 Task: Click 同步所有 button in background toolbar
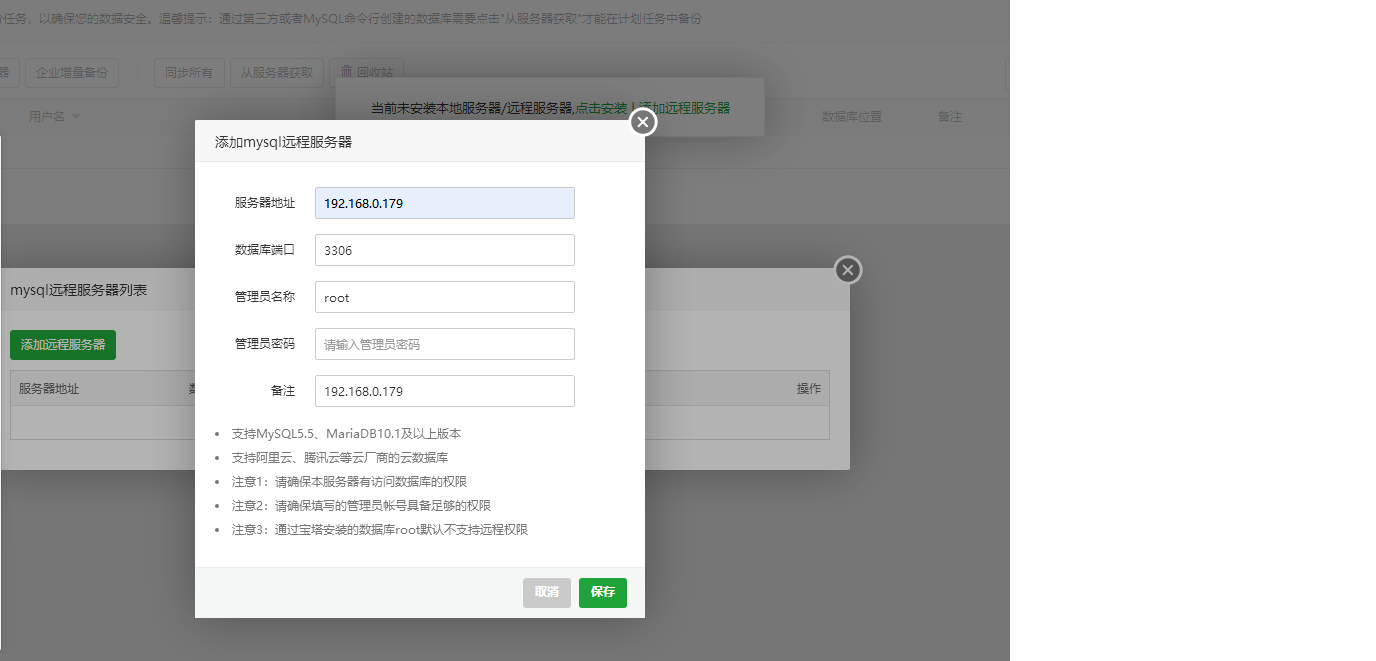click(189, 72)
